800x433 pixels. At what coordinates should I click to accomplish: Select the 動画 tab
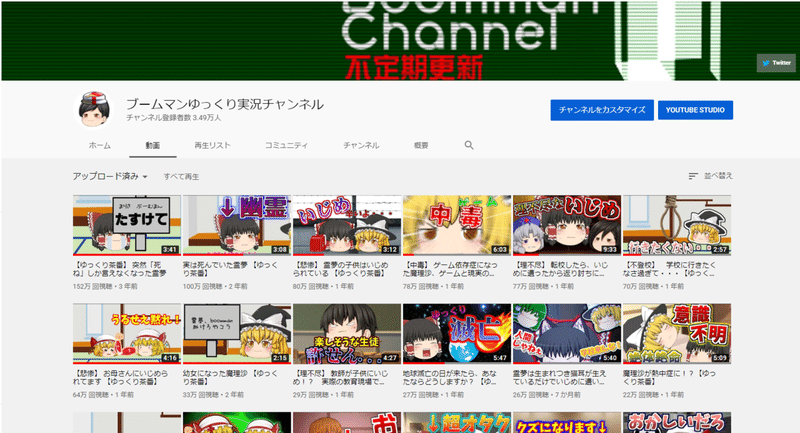[x=153, y=145]
